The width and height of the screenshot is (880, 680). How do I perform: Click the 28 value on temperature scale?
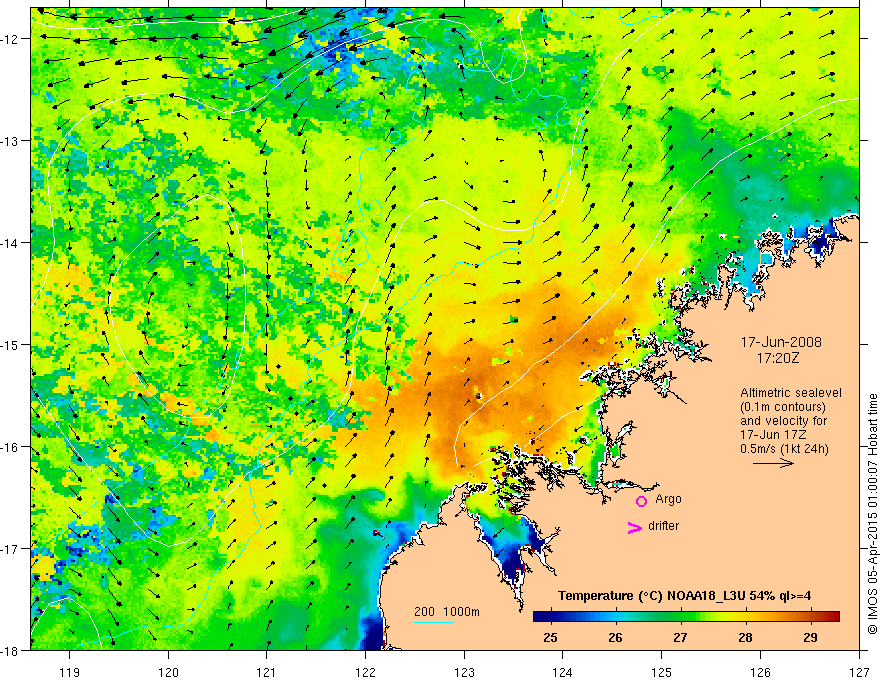point(745,637)
